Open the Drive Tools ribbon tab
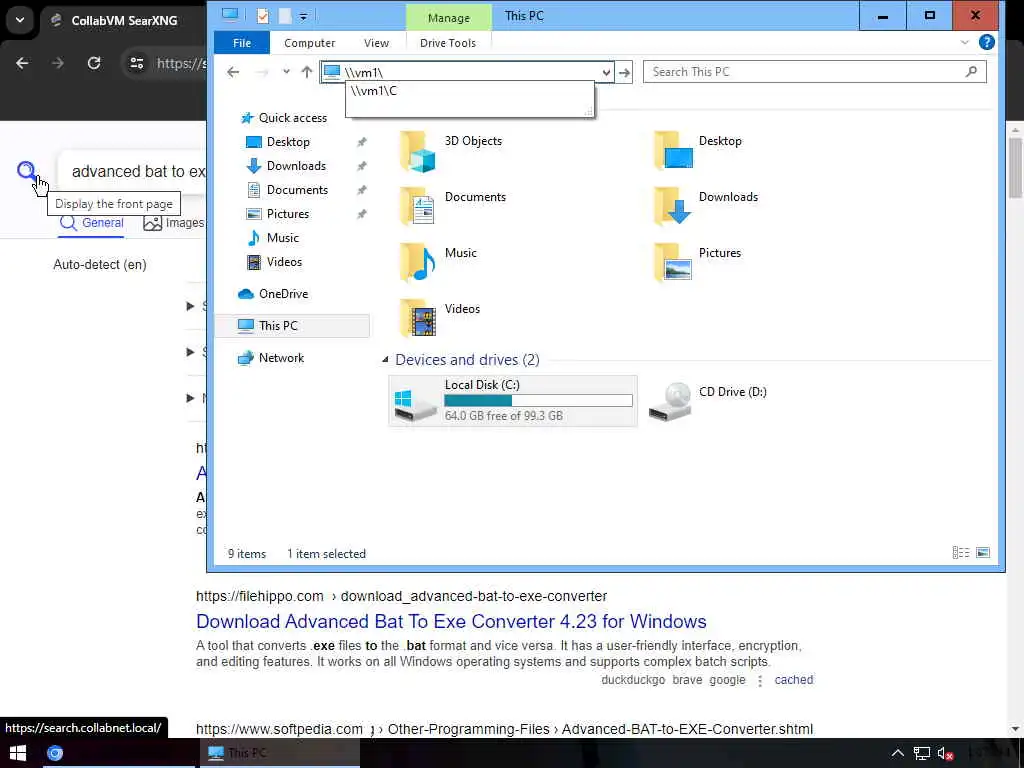Screen dimensions: 1024x768 pyautogui.click(x=448, y=42)
